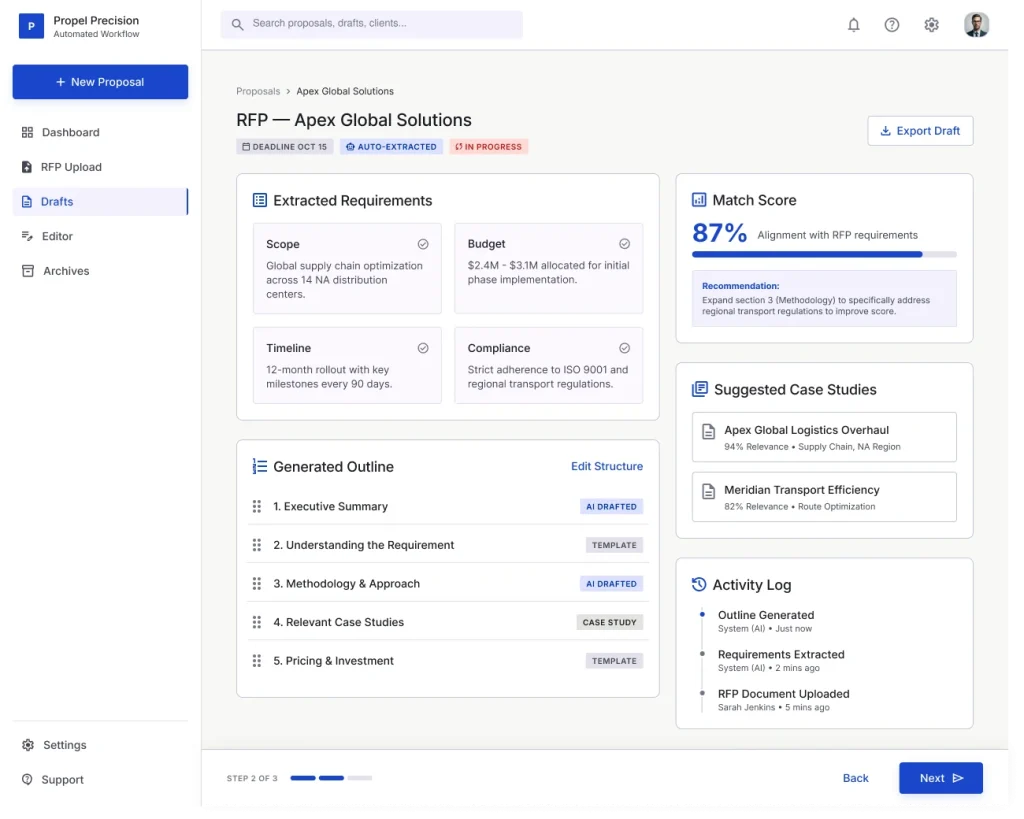
Task: Click the 87% match score value
Action: click(x=719, y=233)
